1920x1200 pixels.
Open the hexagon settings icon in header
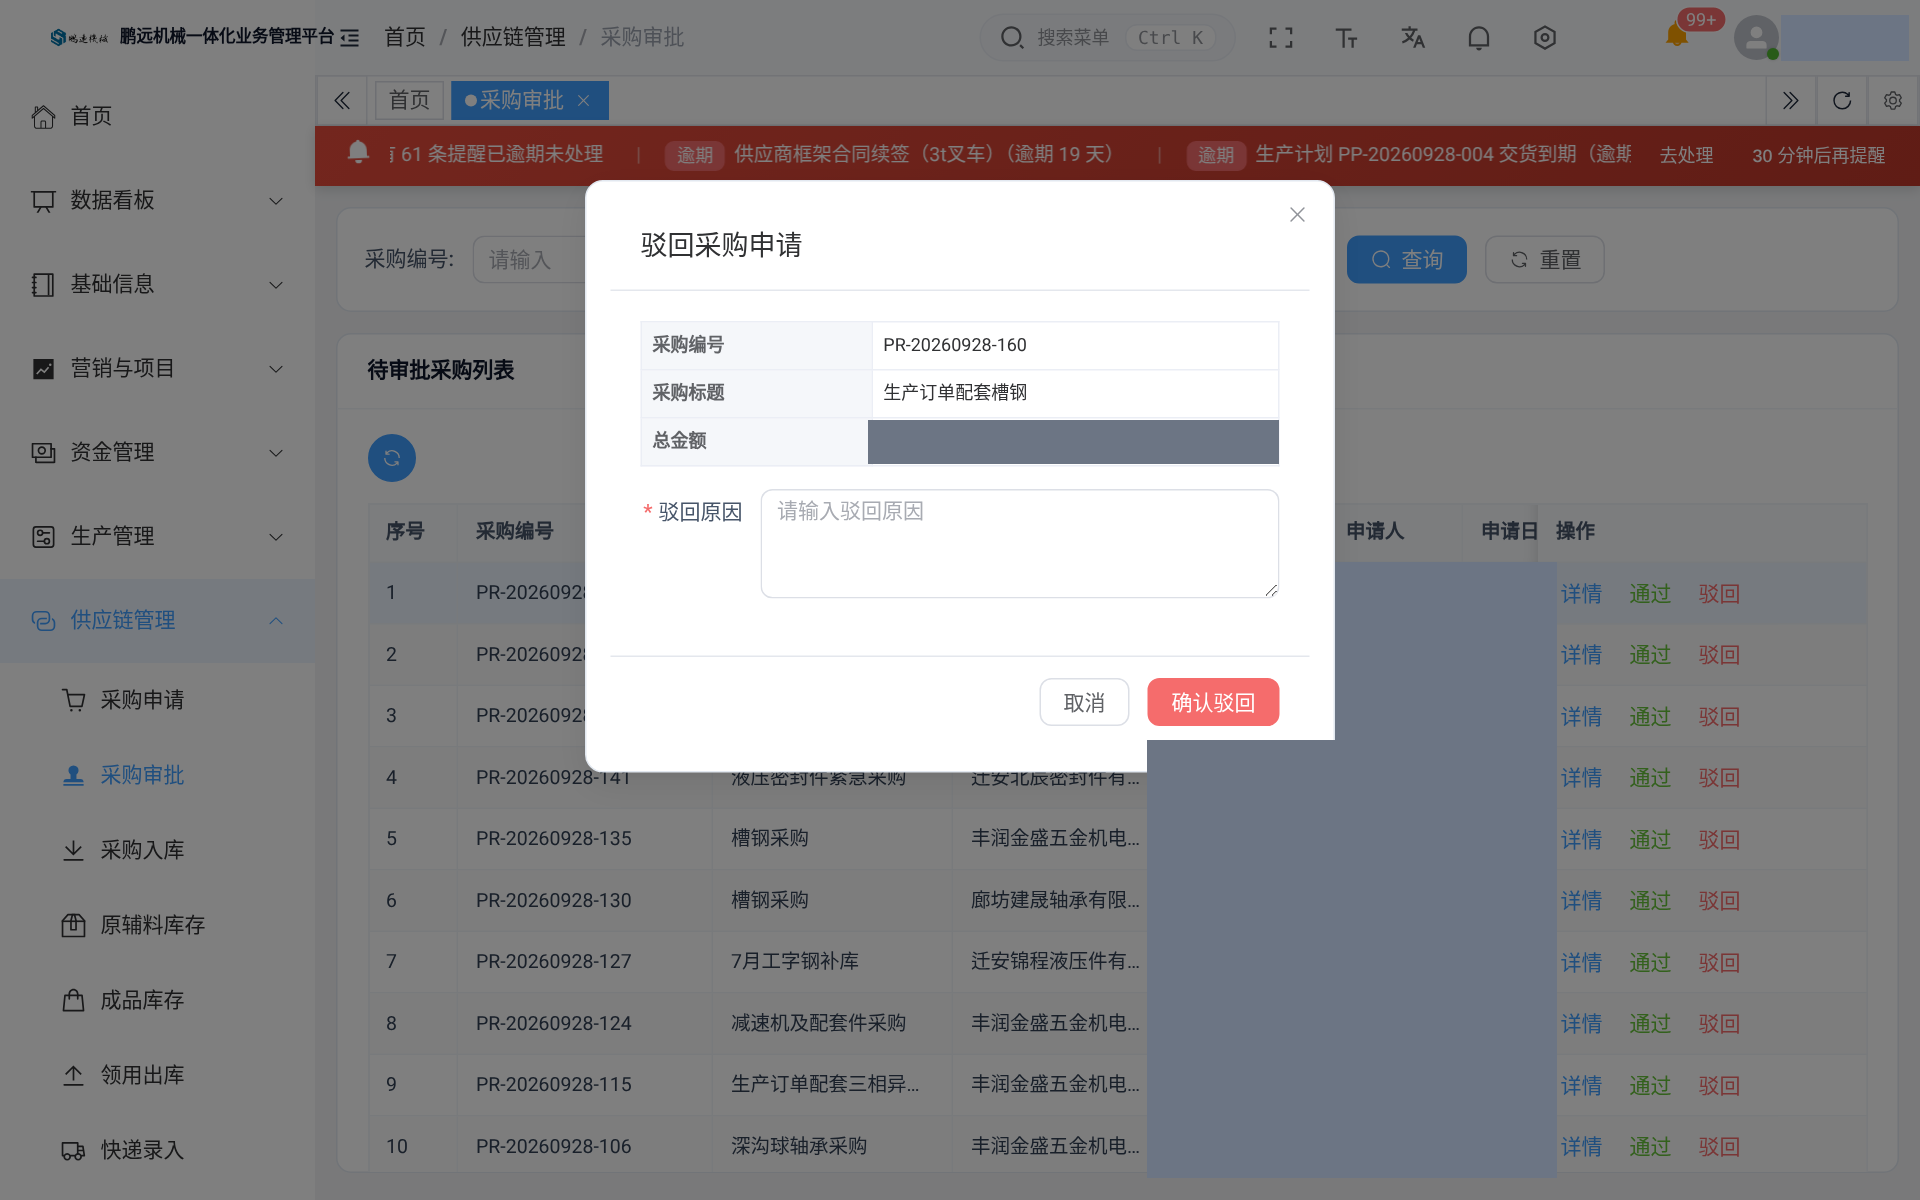(x=1544, y=38)
